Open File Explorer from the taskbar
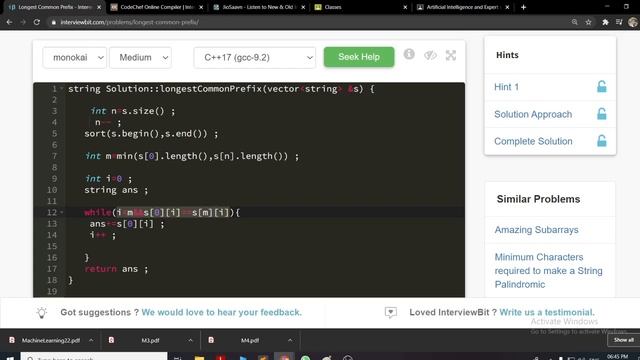Screen dimensions: 640x360 200,357
